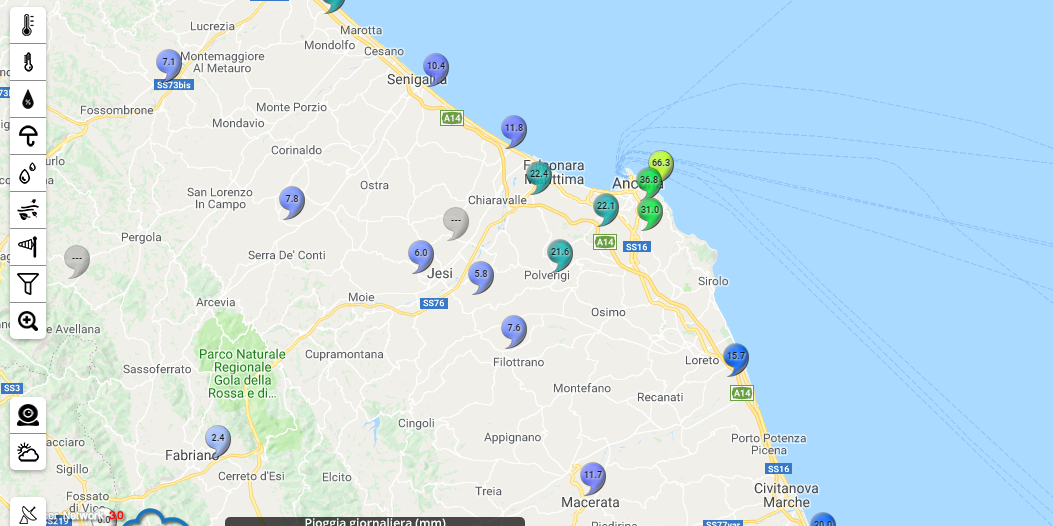
Task: Select the windsock wind direction icon
Action: 28,246
